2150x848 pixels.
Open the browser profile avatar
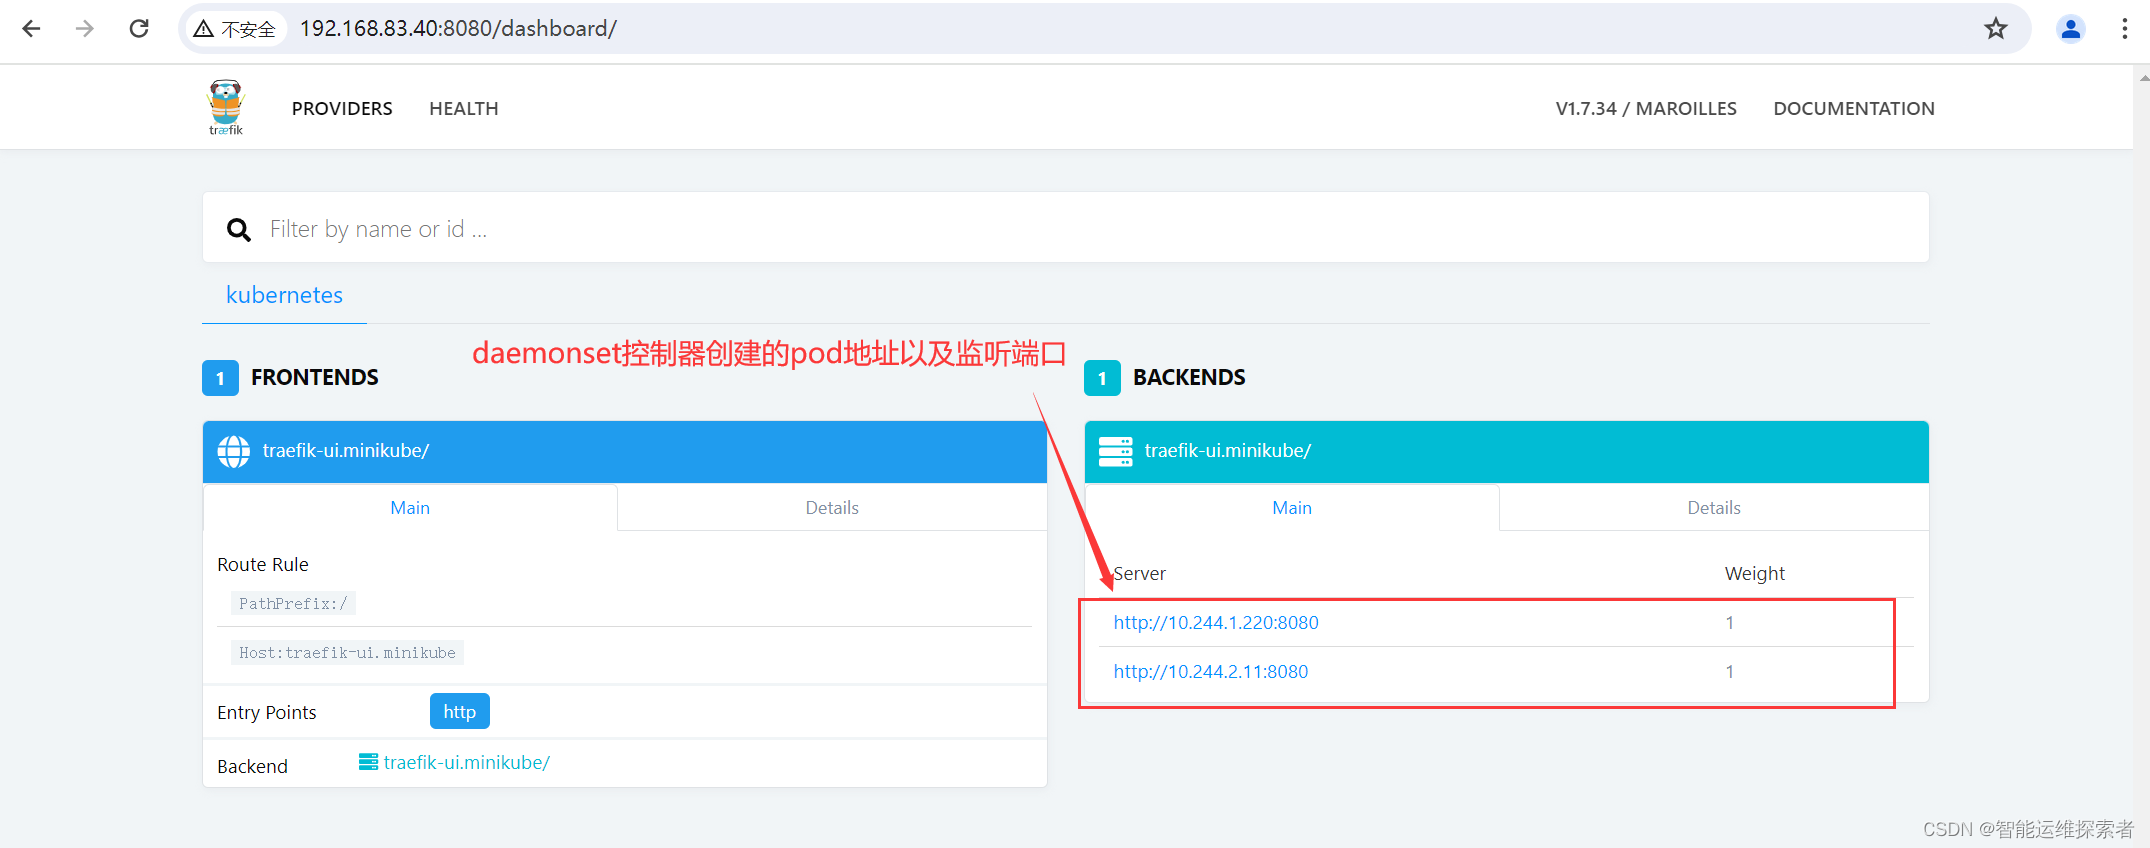(2071, 29)
